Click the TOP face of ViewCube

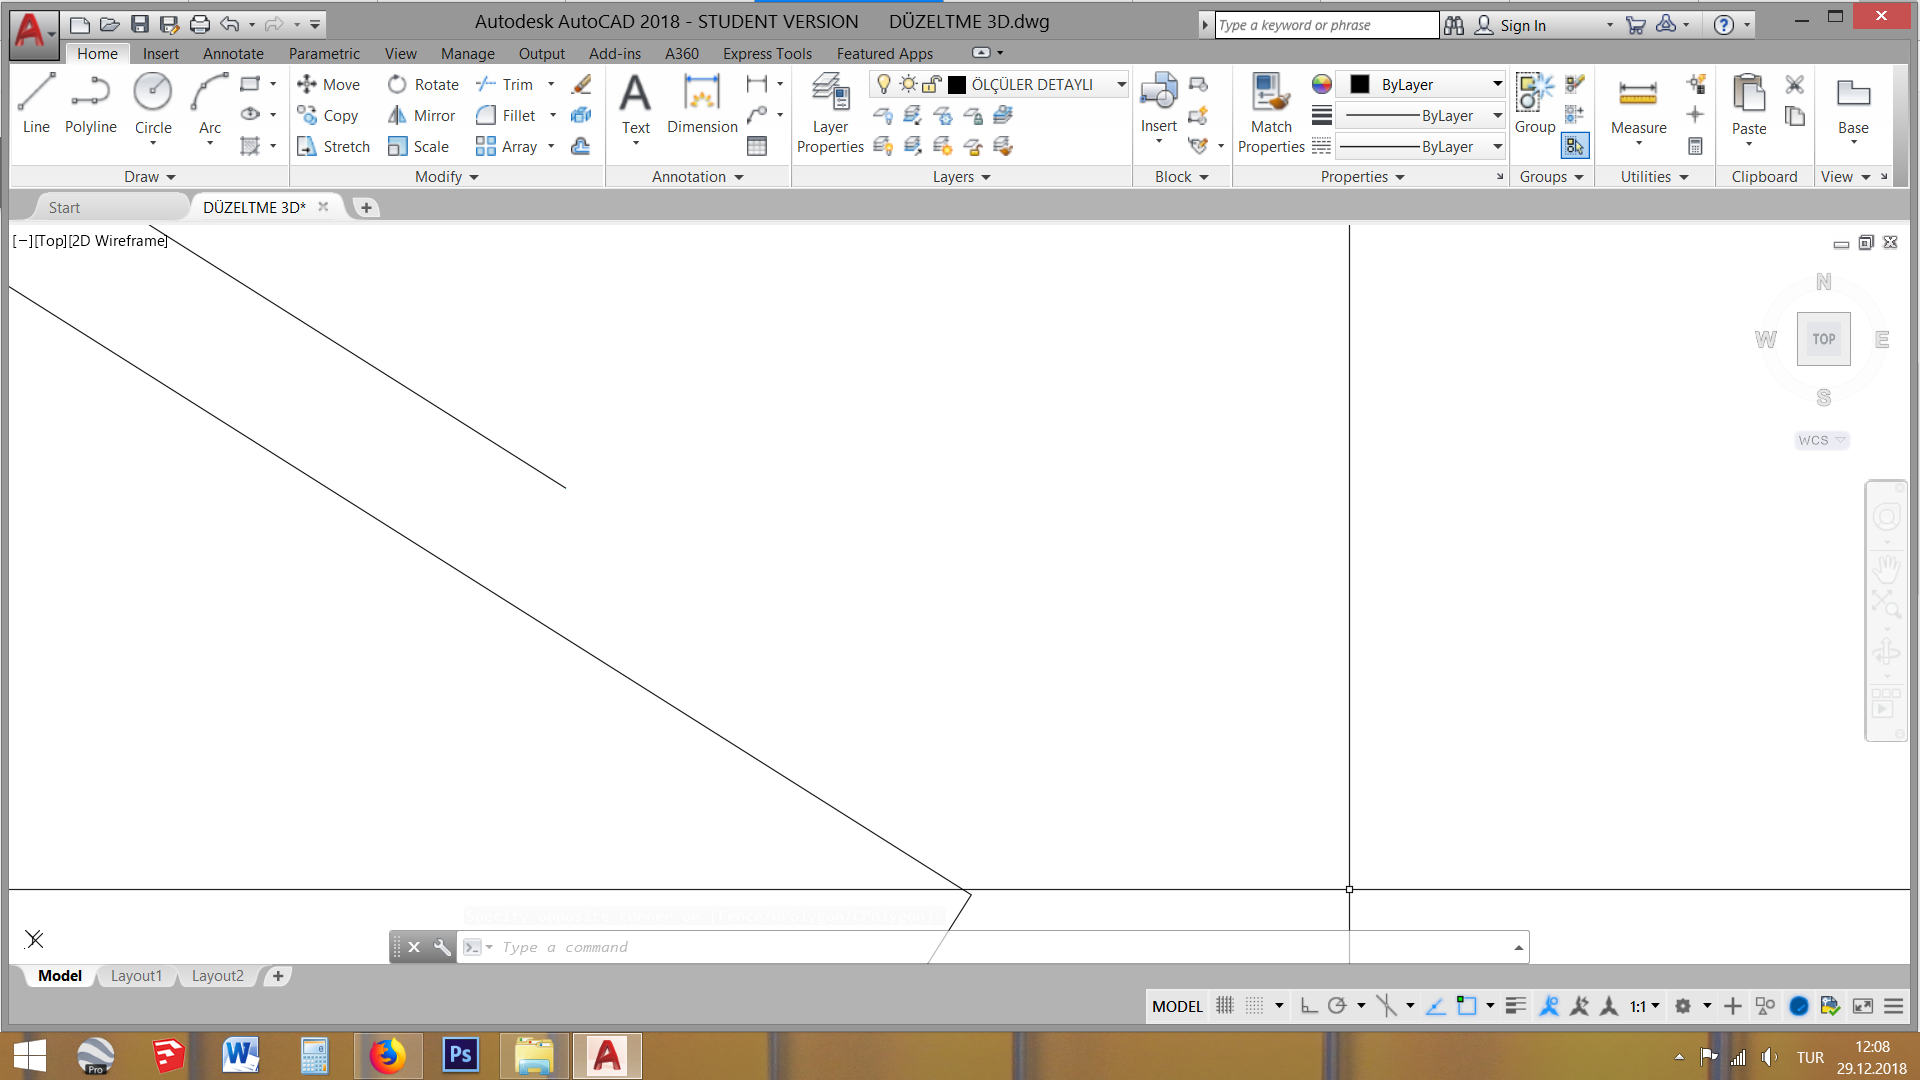tap(1823, 339)
